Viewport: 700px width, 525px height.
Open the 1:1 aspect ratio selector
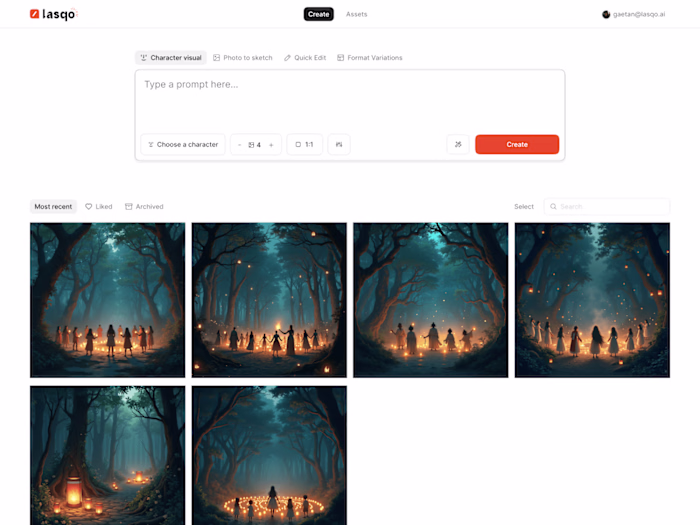[x=304, y=145]
